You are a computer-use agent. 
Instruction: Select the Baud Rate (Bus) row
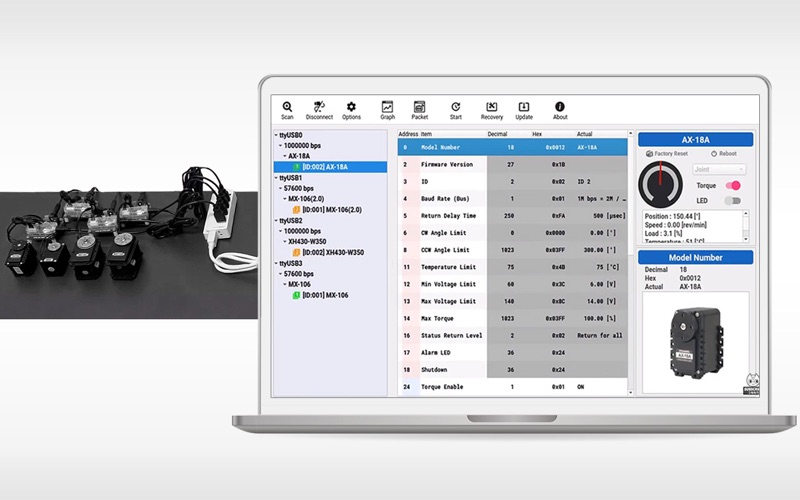point(512,198)
